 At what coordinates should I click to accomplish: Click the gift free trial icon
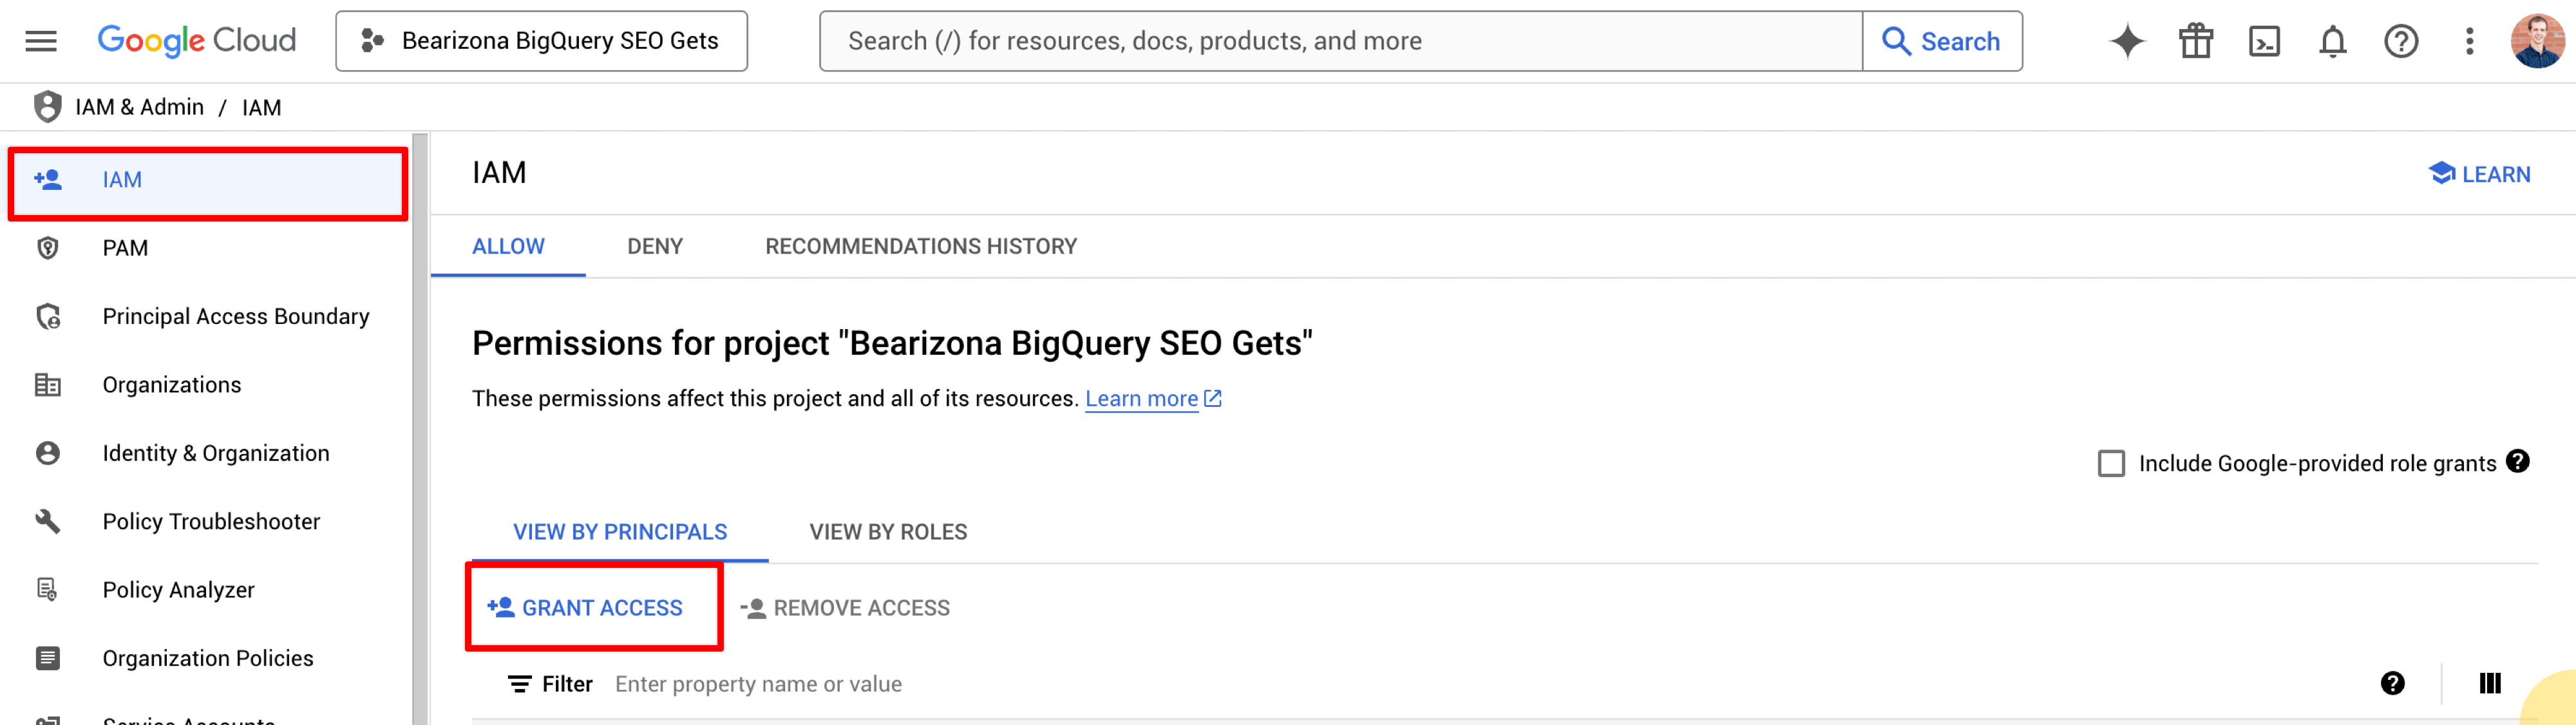click(x=2195, y=41)
